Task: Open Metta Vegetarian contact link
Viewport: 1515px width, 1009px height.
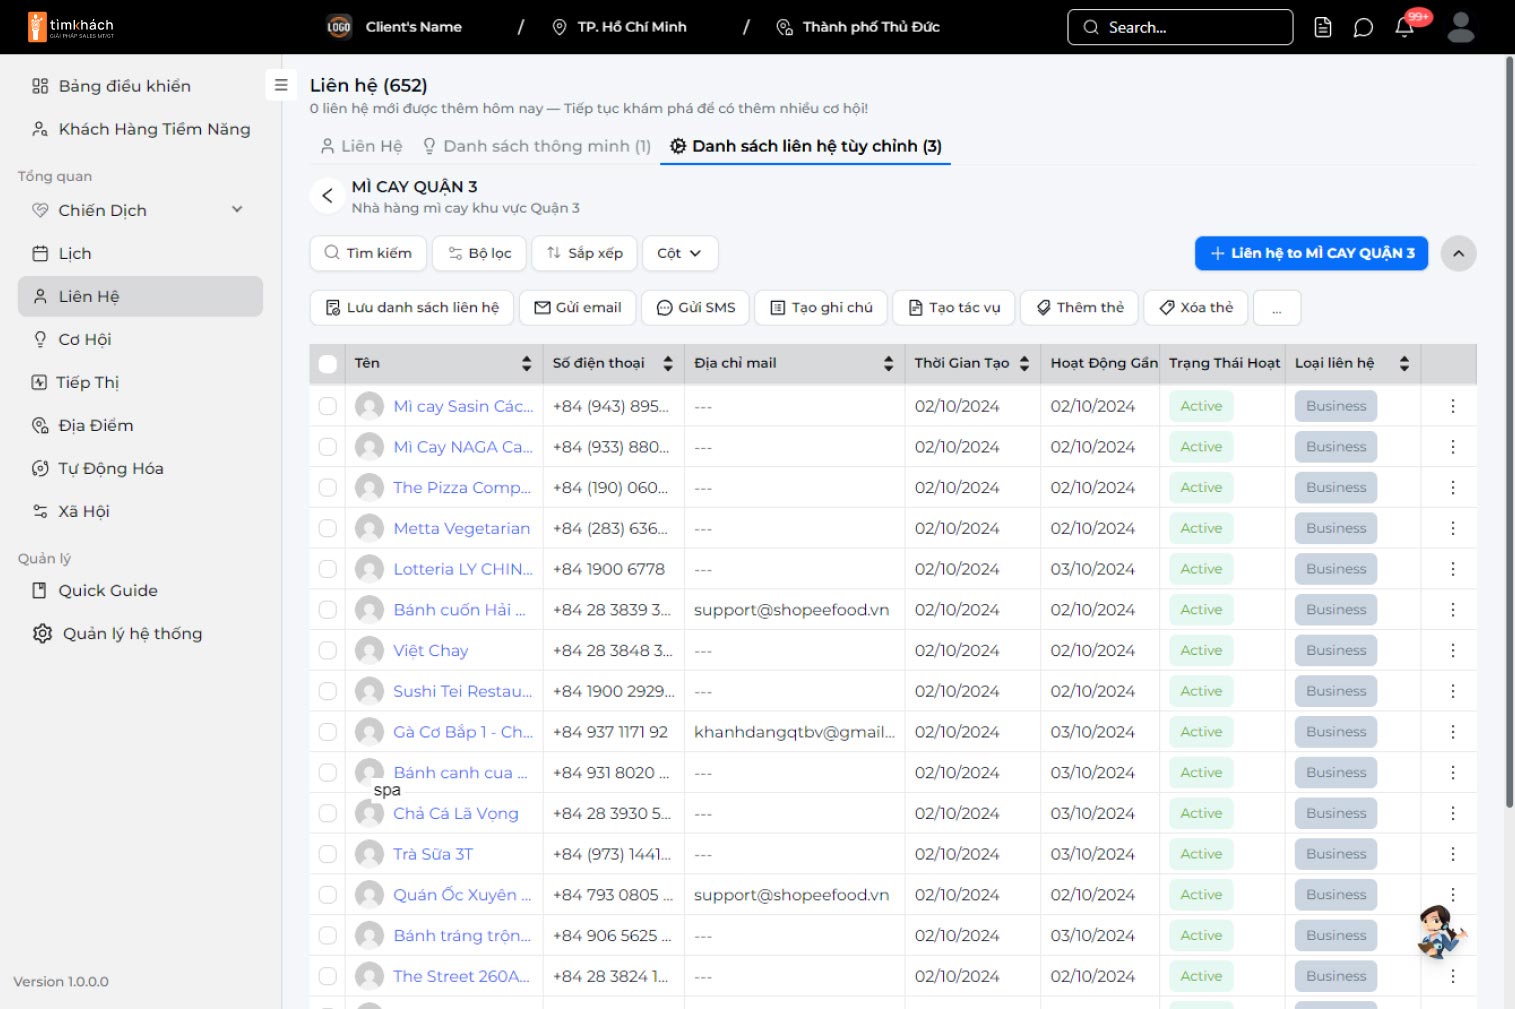Action: (461, 528)
